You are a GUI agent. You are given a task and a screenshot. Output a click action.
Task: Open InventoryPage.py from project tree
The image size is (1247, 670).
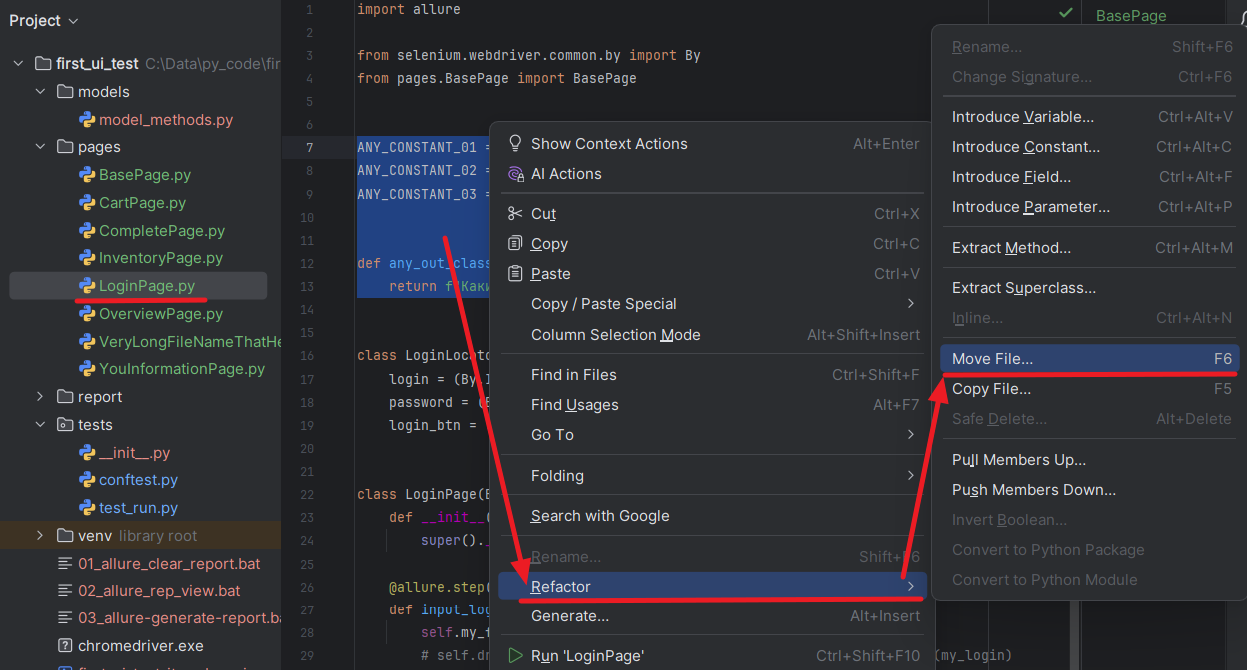click(160, 258)
